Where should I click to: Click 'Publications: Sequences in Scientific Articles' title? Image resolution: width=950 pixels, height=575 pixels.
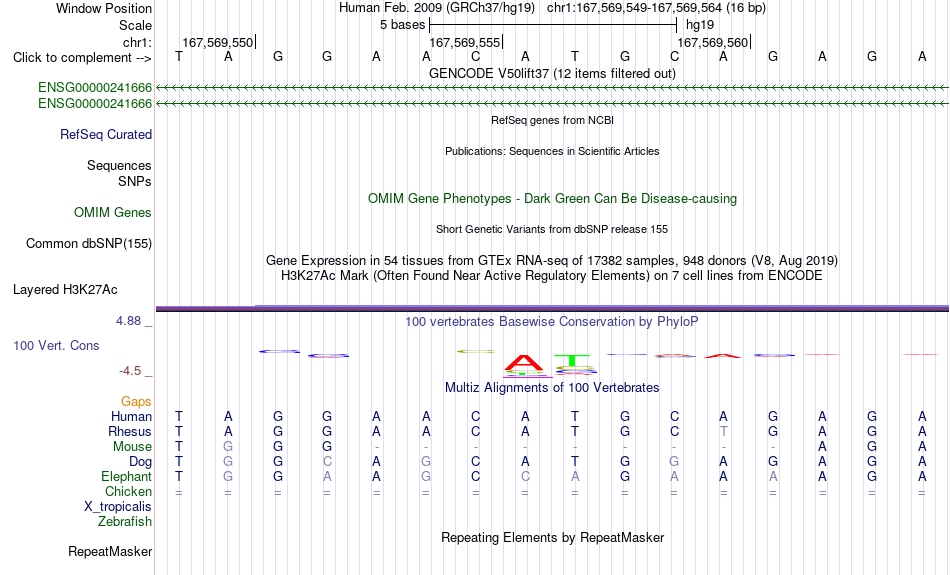[552, 151]
